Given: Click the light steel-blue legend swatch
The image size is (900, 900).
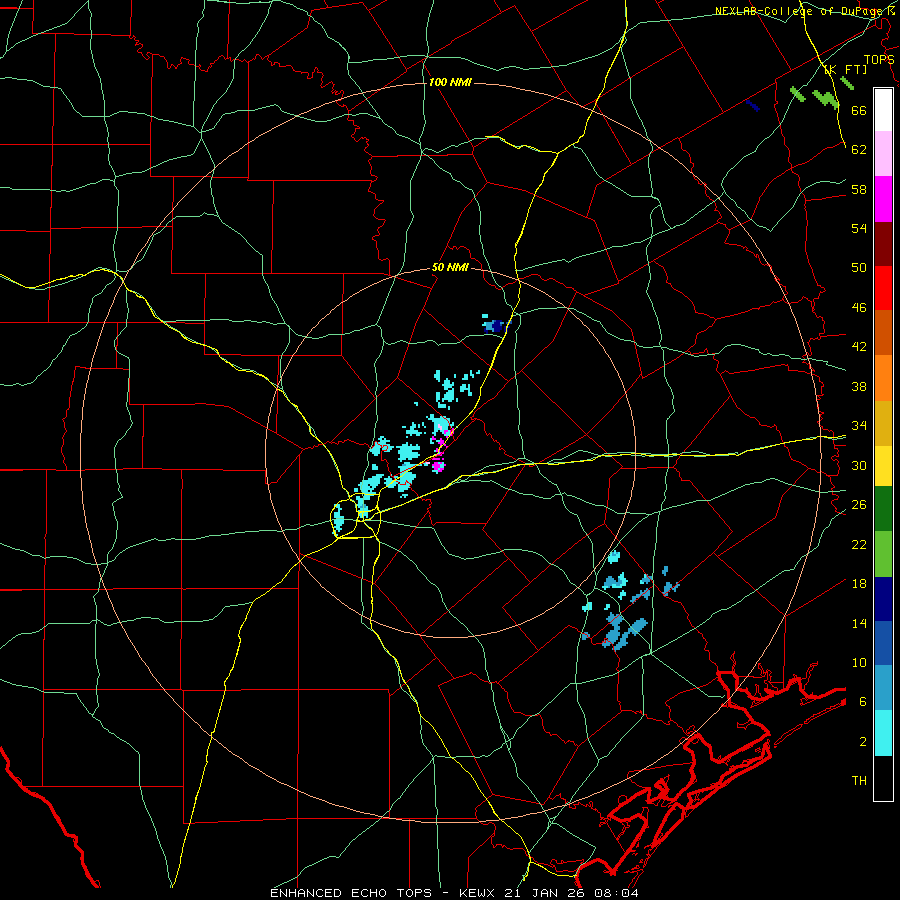Looking at the screenshot, I should [883, 688].
